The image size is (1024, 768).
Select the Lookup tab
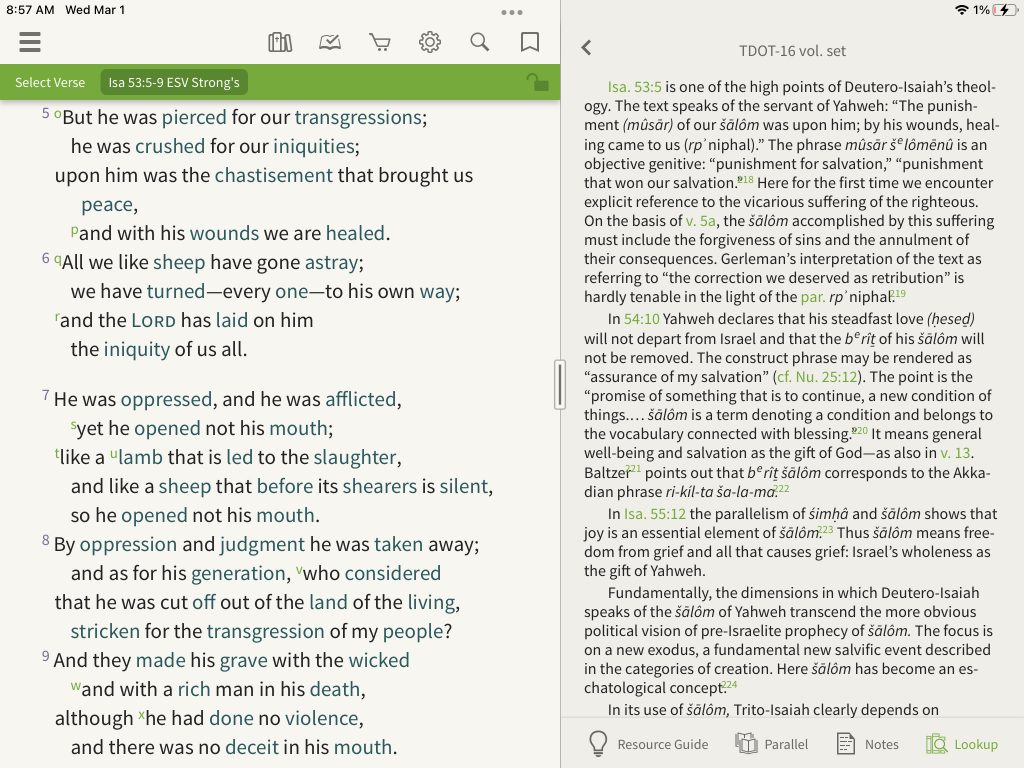point(962,744)
